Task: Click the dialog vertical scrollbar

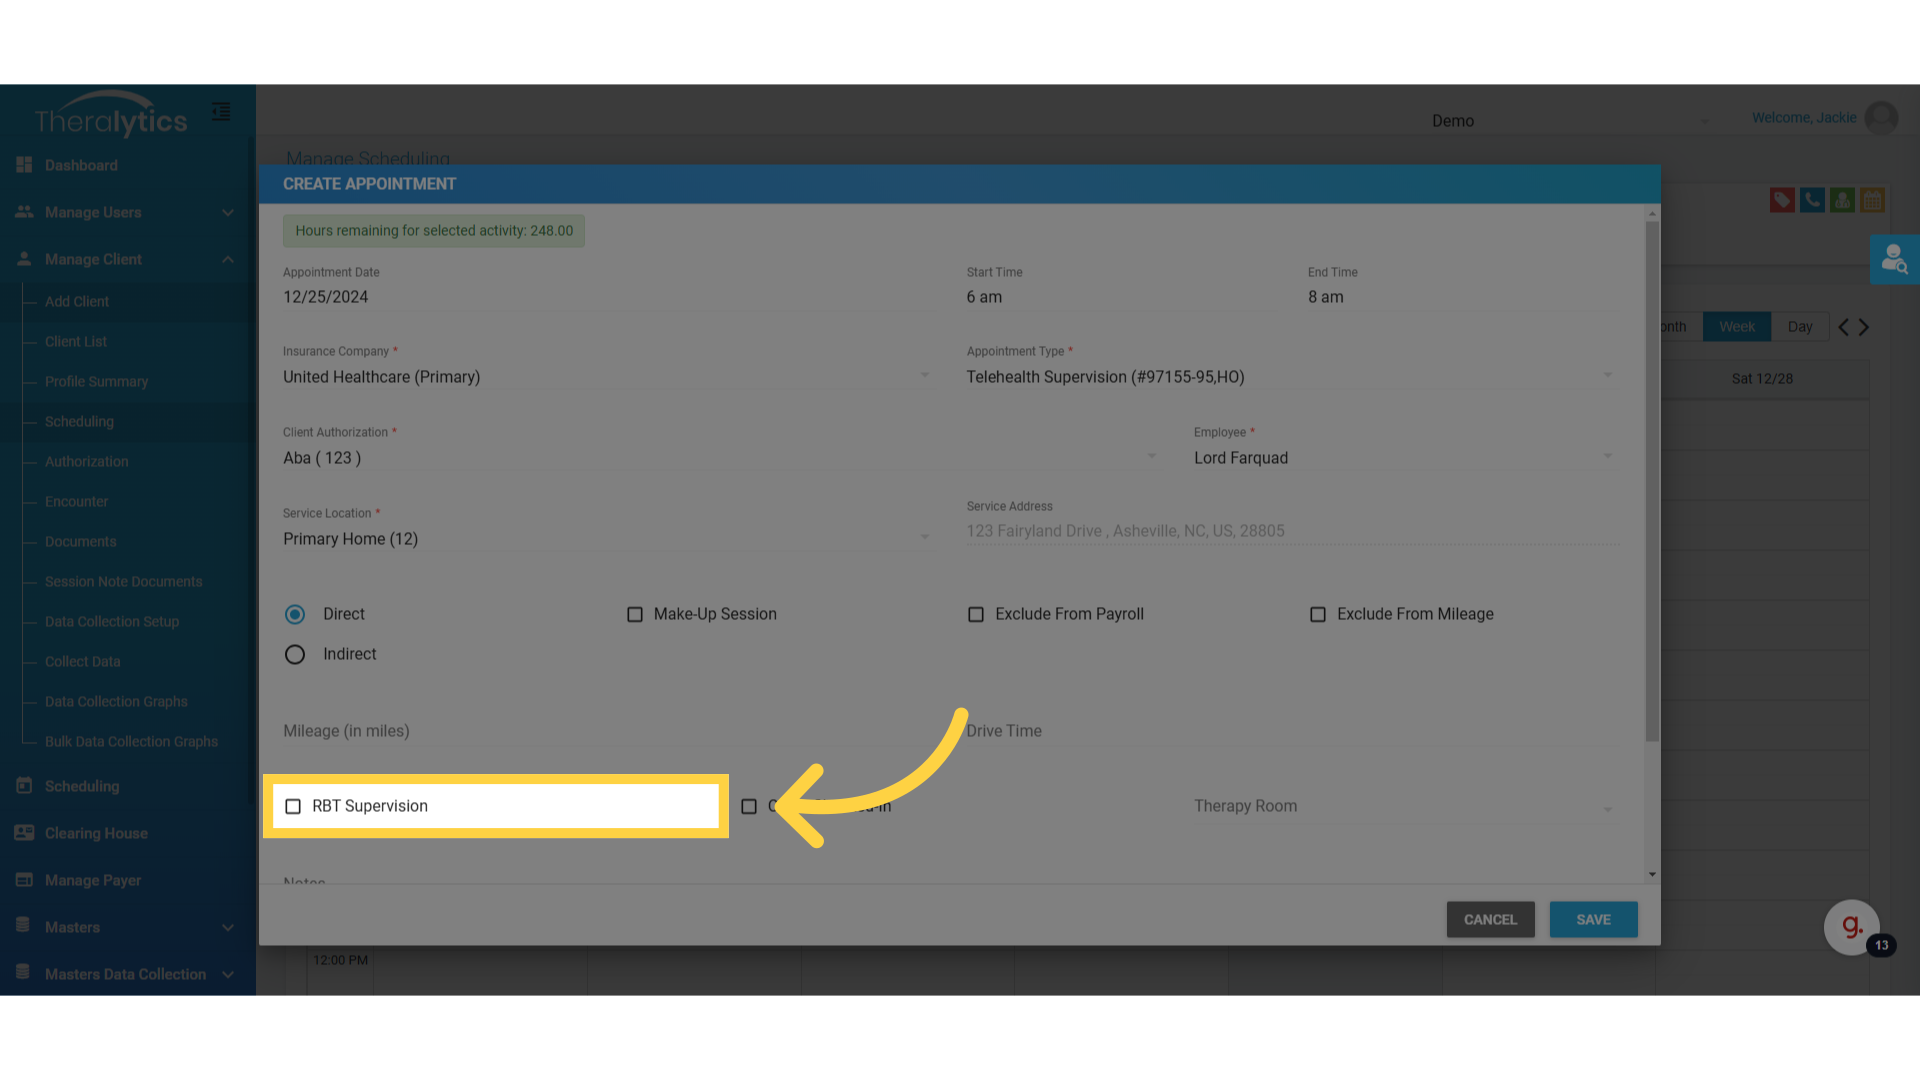Action: point(1652,480)
